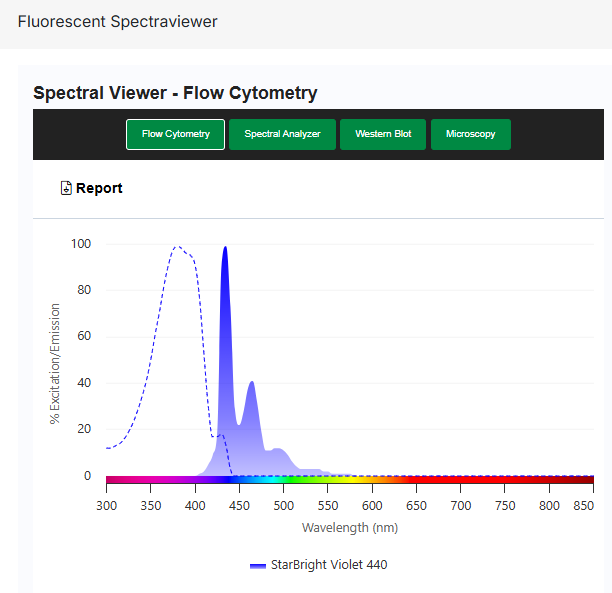Viewport: 612px width, 593px height.
Task: Click the StarBright Violet 440 legend swatch
Action: coord(258,565)
